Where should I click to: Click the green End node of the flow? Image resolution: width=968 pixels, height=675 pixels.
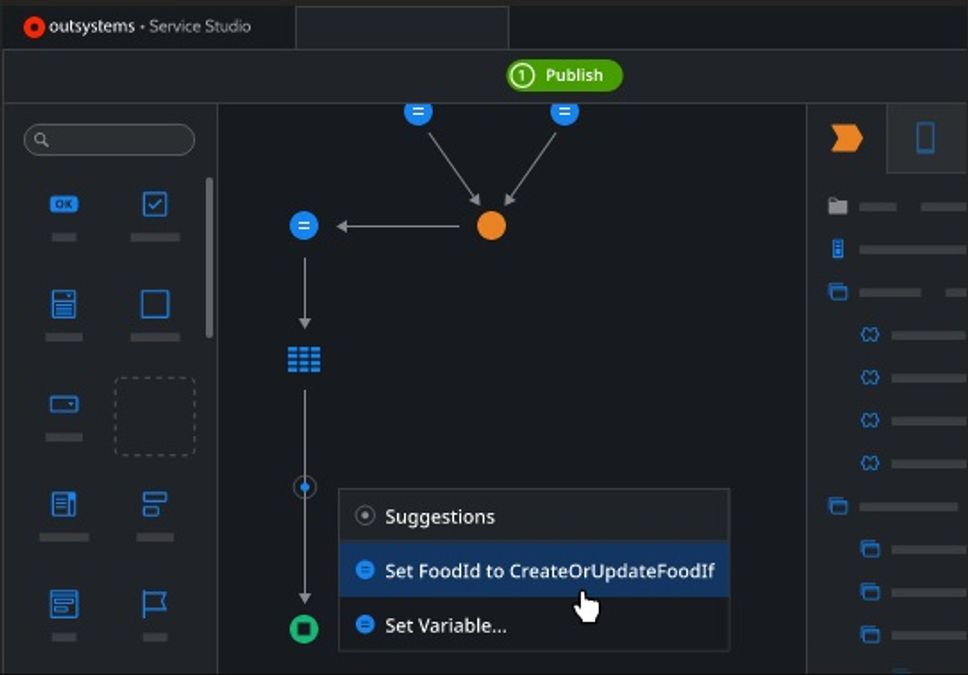(x=303, y=629)
